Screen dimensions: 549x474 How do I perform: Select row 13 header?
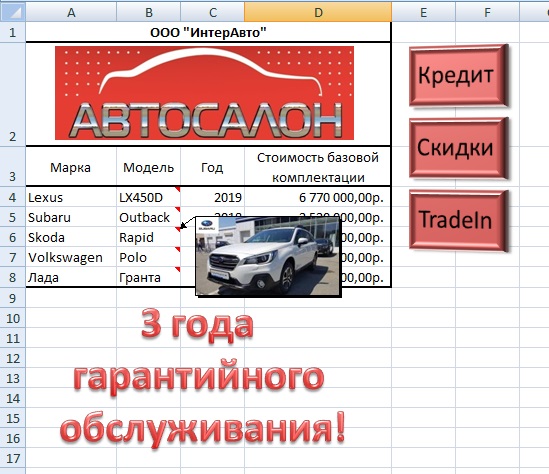[13, 378]
